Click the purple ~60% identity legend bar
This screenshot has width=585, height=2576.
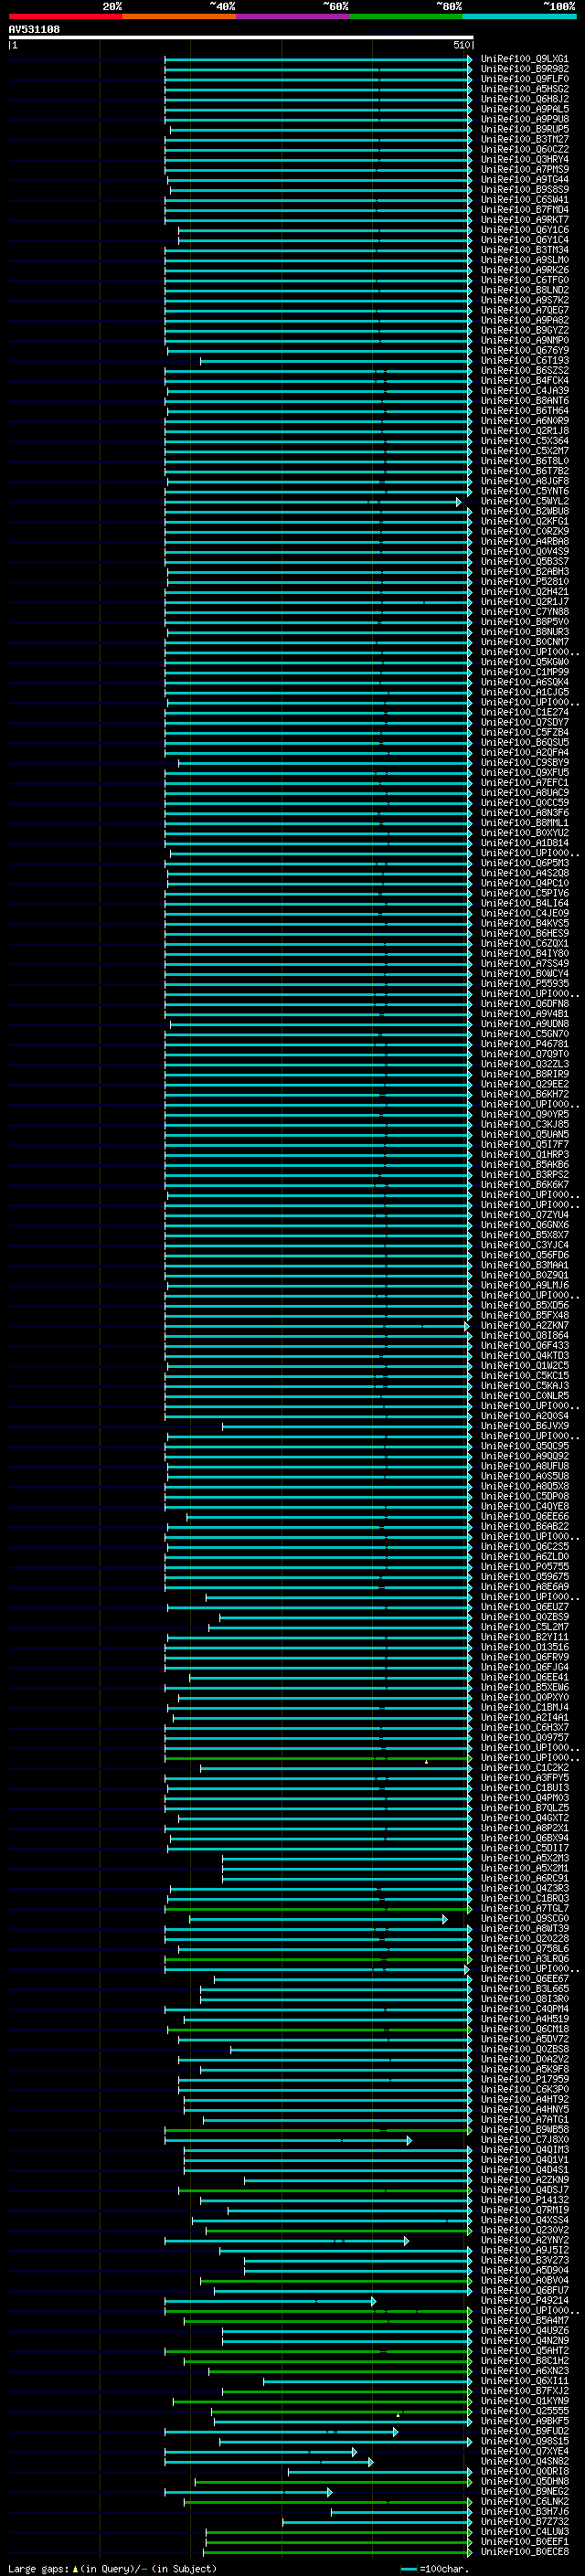[x=292, y=16]
